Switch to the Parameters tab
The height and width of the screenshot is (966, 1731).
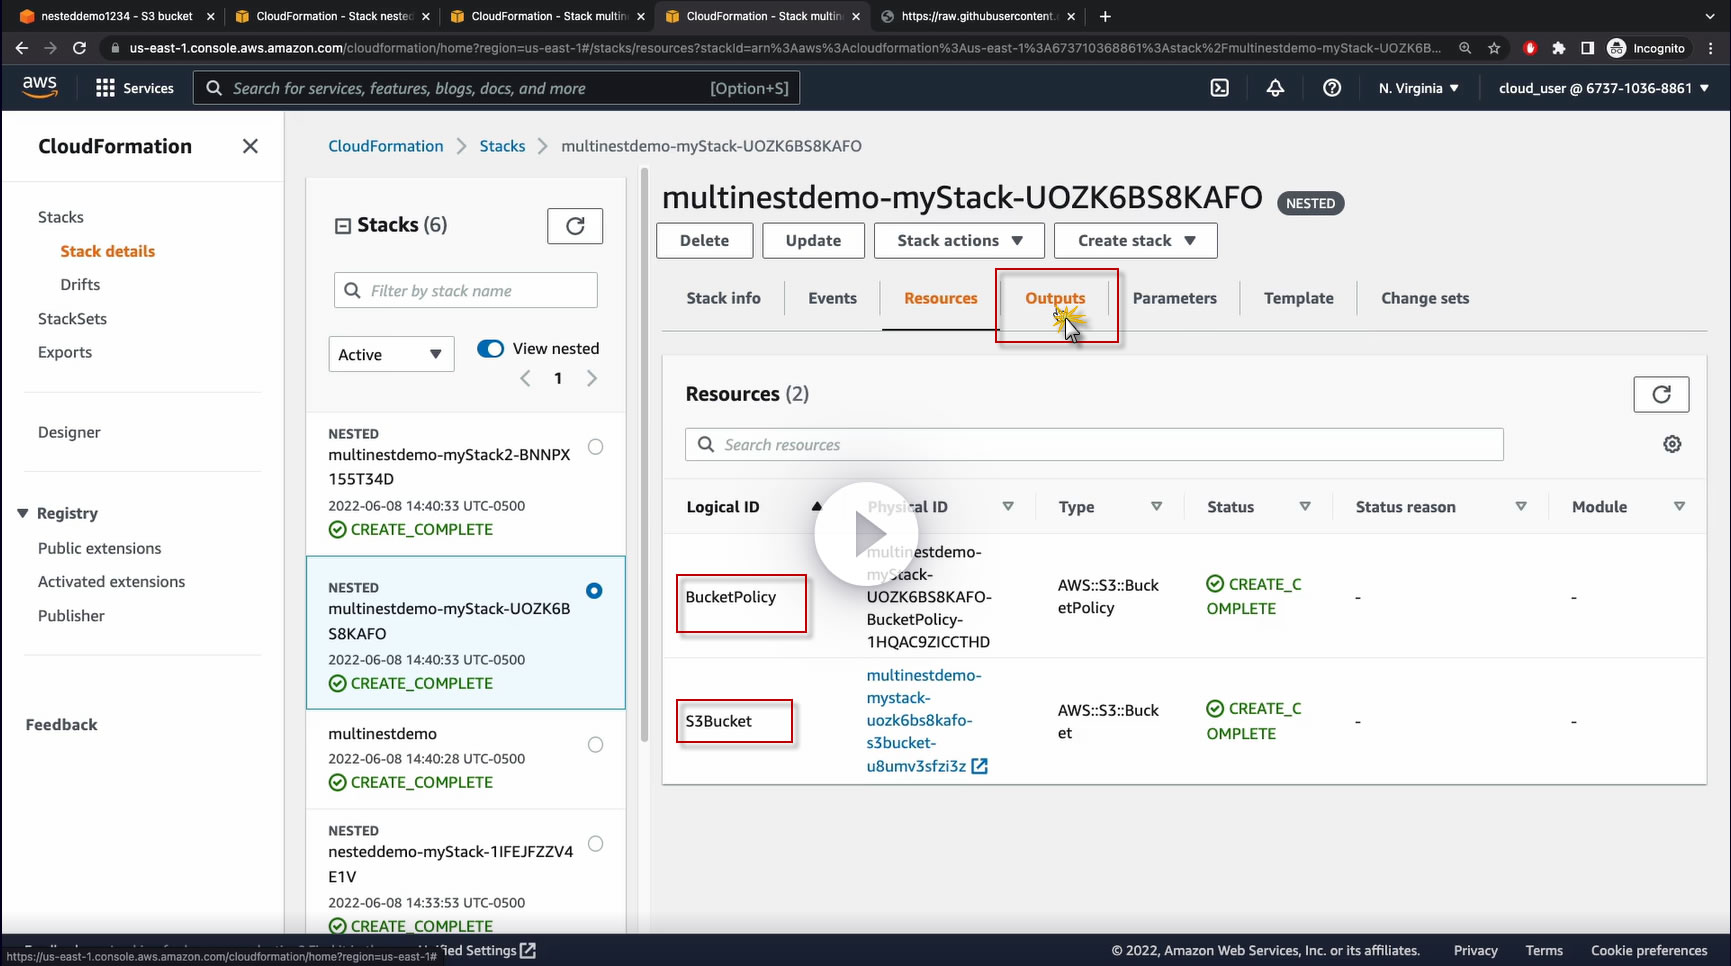click(x=1175, y=298)
